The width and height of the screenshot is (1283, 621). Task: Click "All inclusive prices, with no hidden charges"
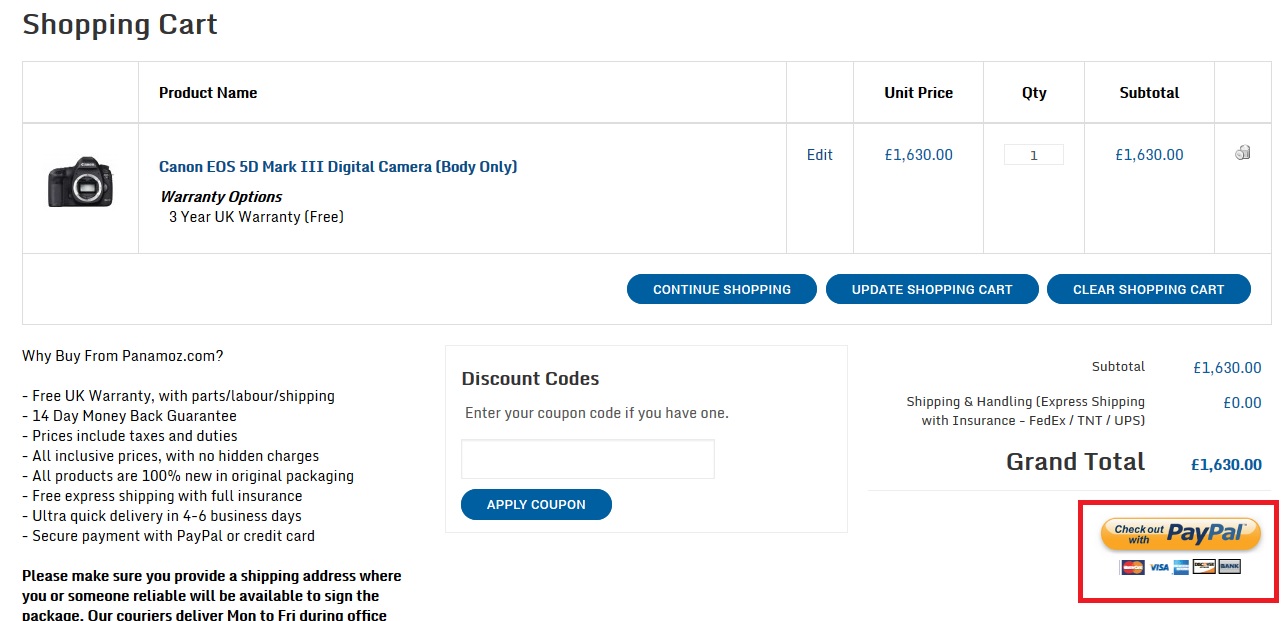click(x=171, y=456)
